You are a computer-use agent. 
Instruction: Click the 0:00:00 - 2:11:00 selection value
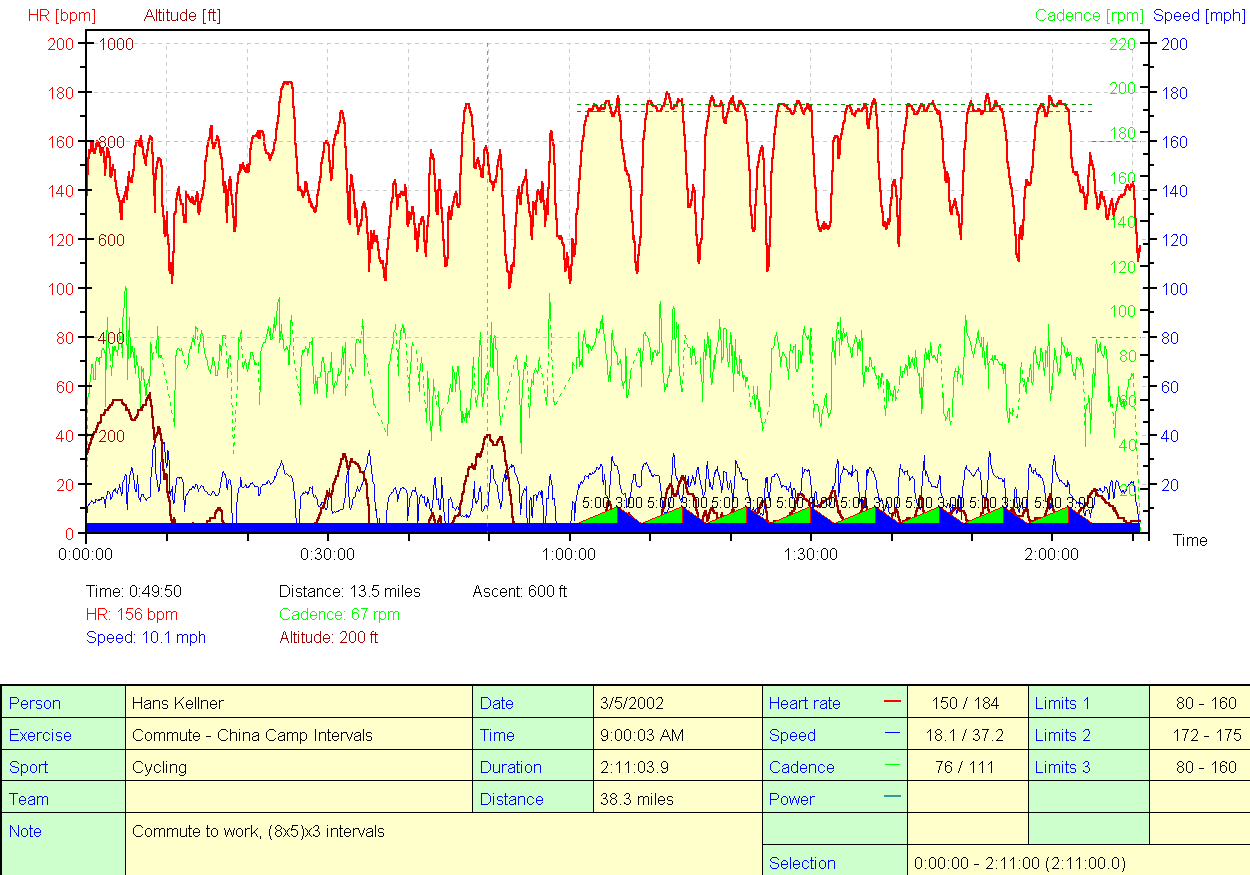[1021, 863]
